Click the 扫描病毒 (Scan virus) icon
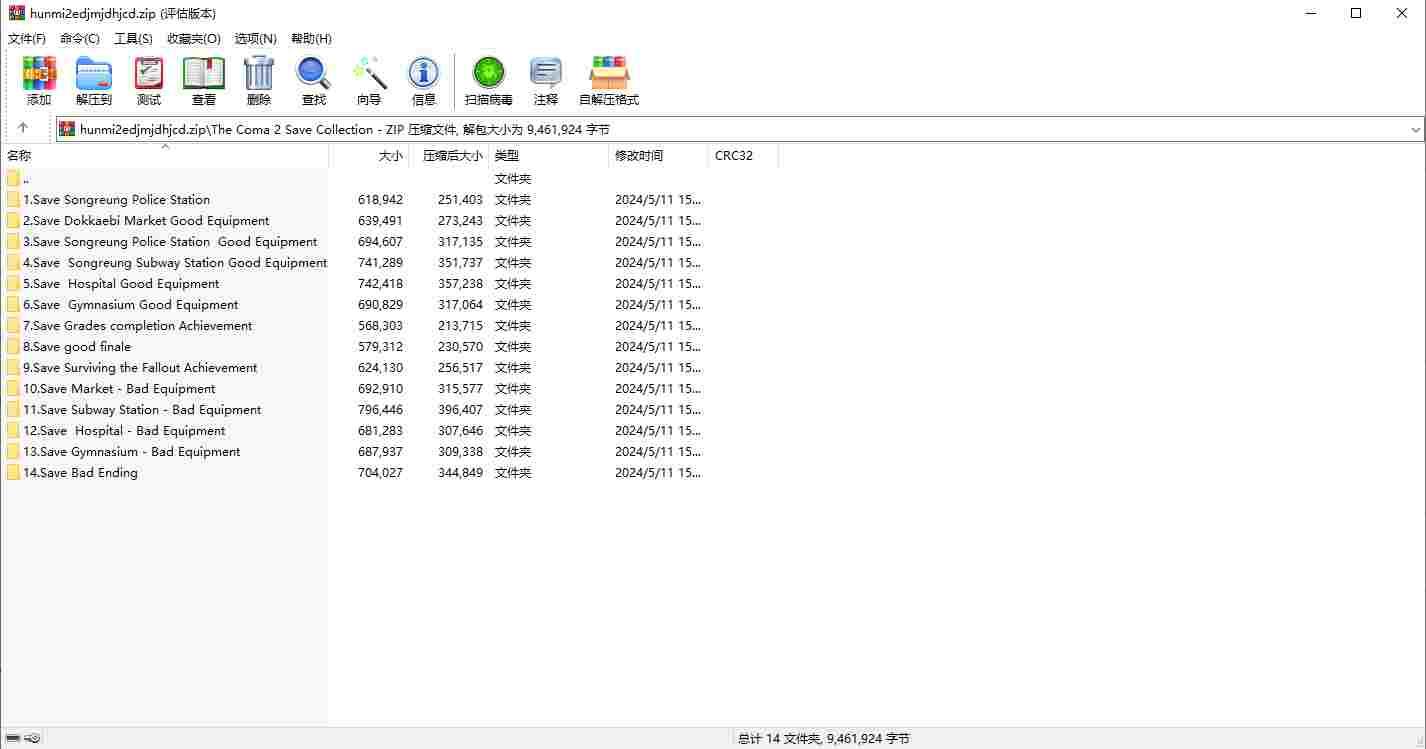The width and height of the screenshot is (1426, 749). 489,81
